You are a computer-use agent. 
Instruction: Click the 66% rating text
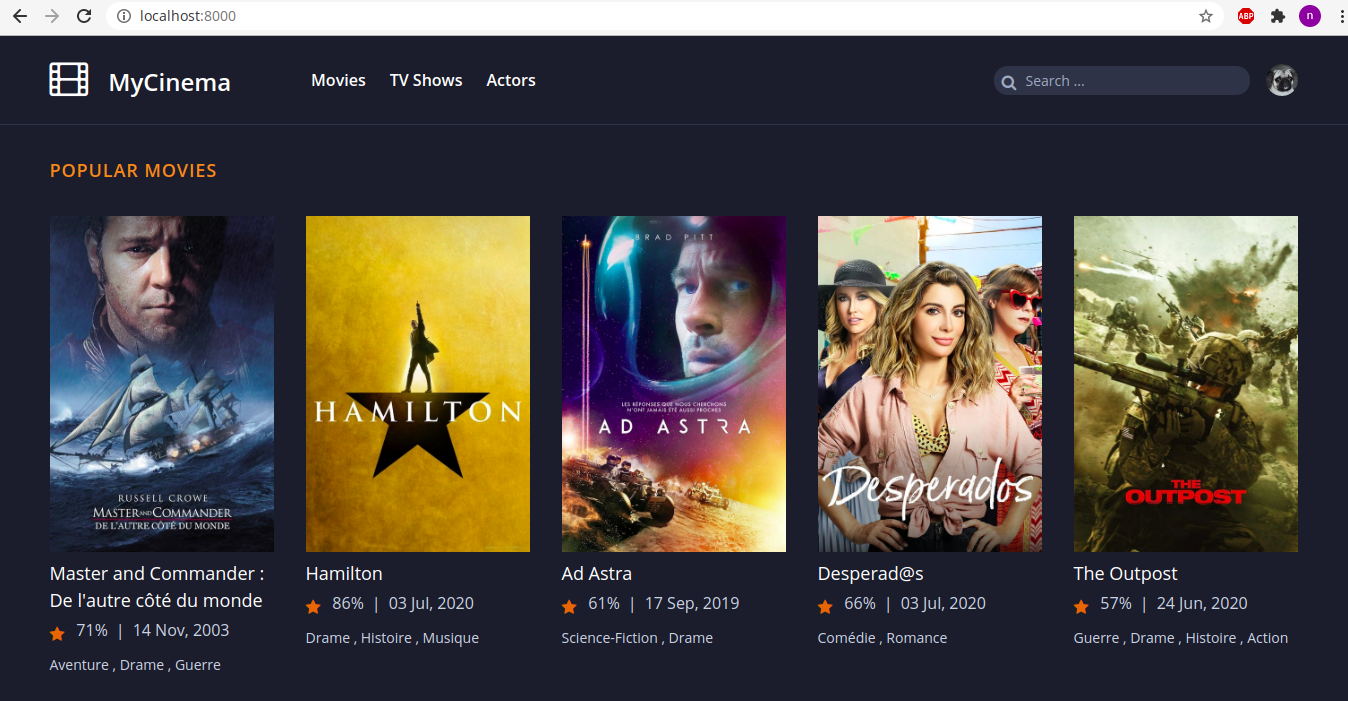coord(860,604)
